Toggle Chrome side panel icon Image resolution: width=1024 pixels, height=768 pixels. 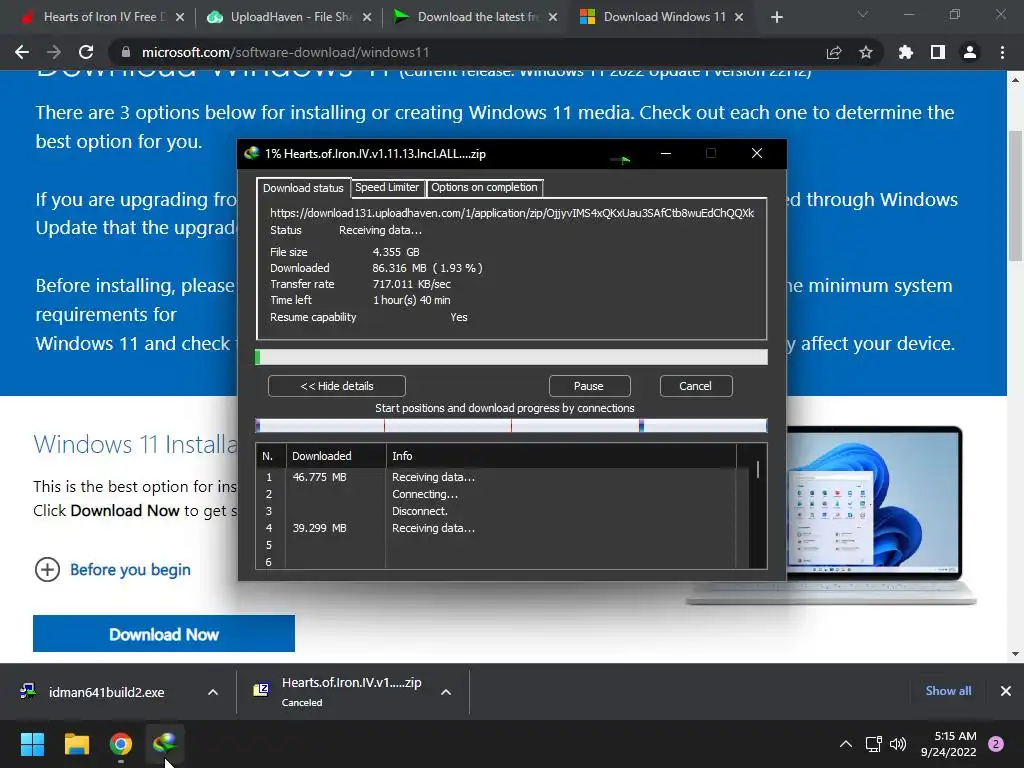click(x=938, y=52)
